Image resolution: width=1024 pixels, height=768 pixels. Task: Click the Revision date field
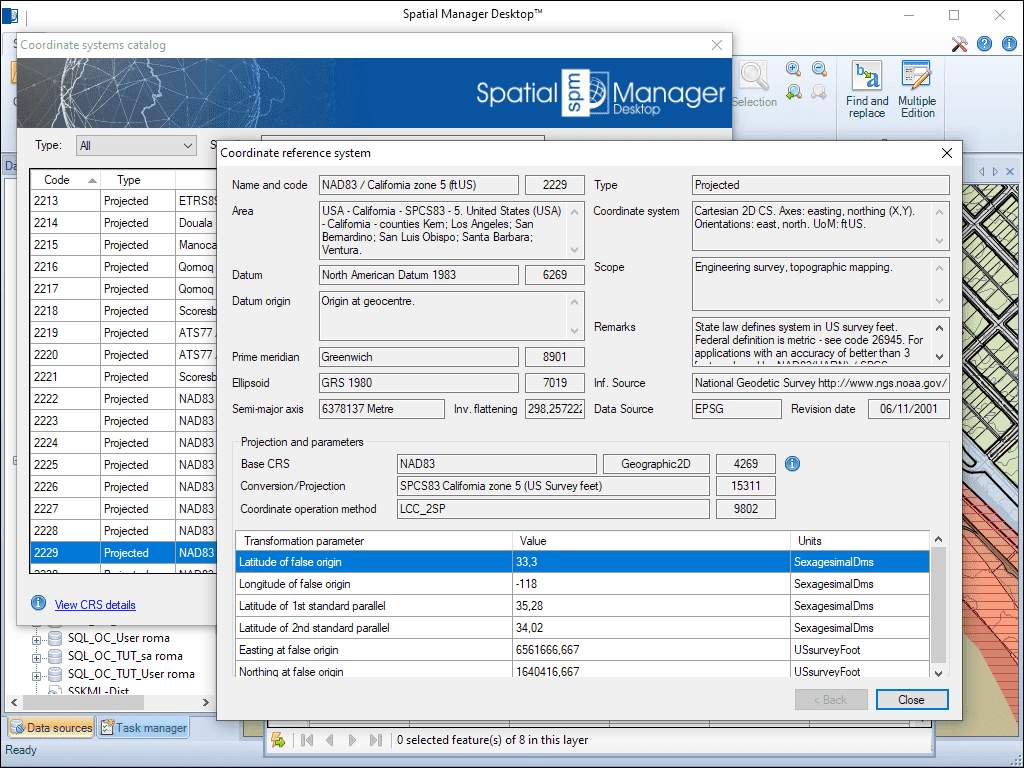click(x=908, y=409)
